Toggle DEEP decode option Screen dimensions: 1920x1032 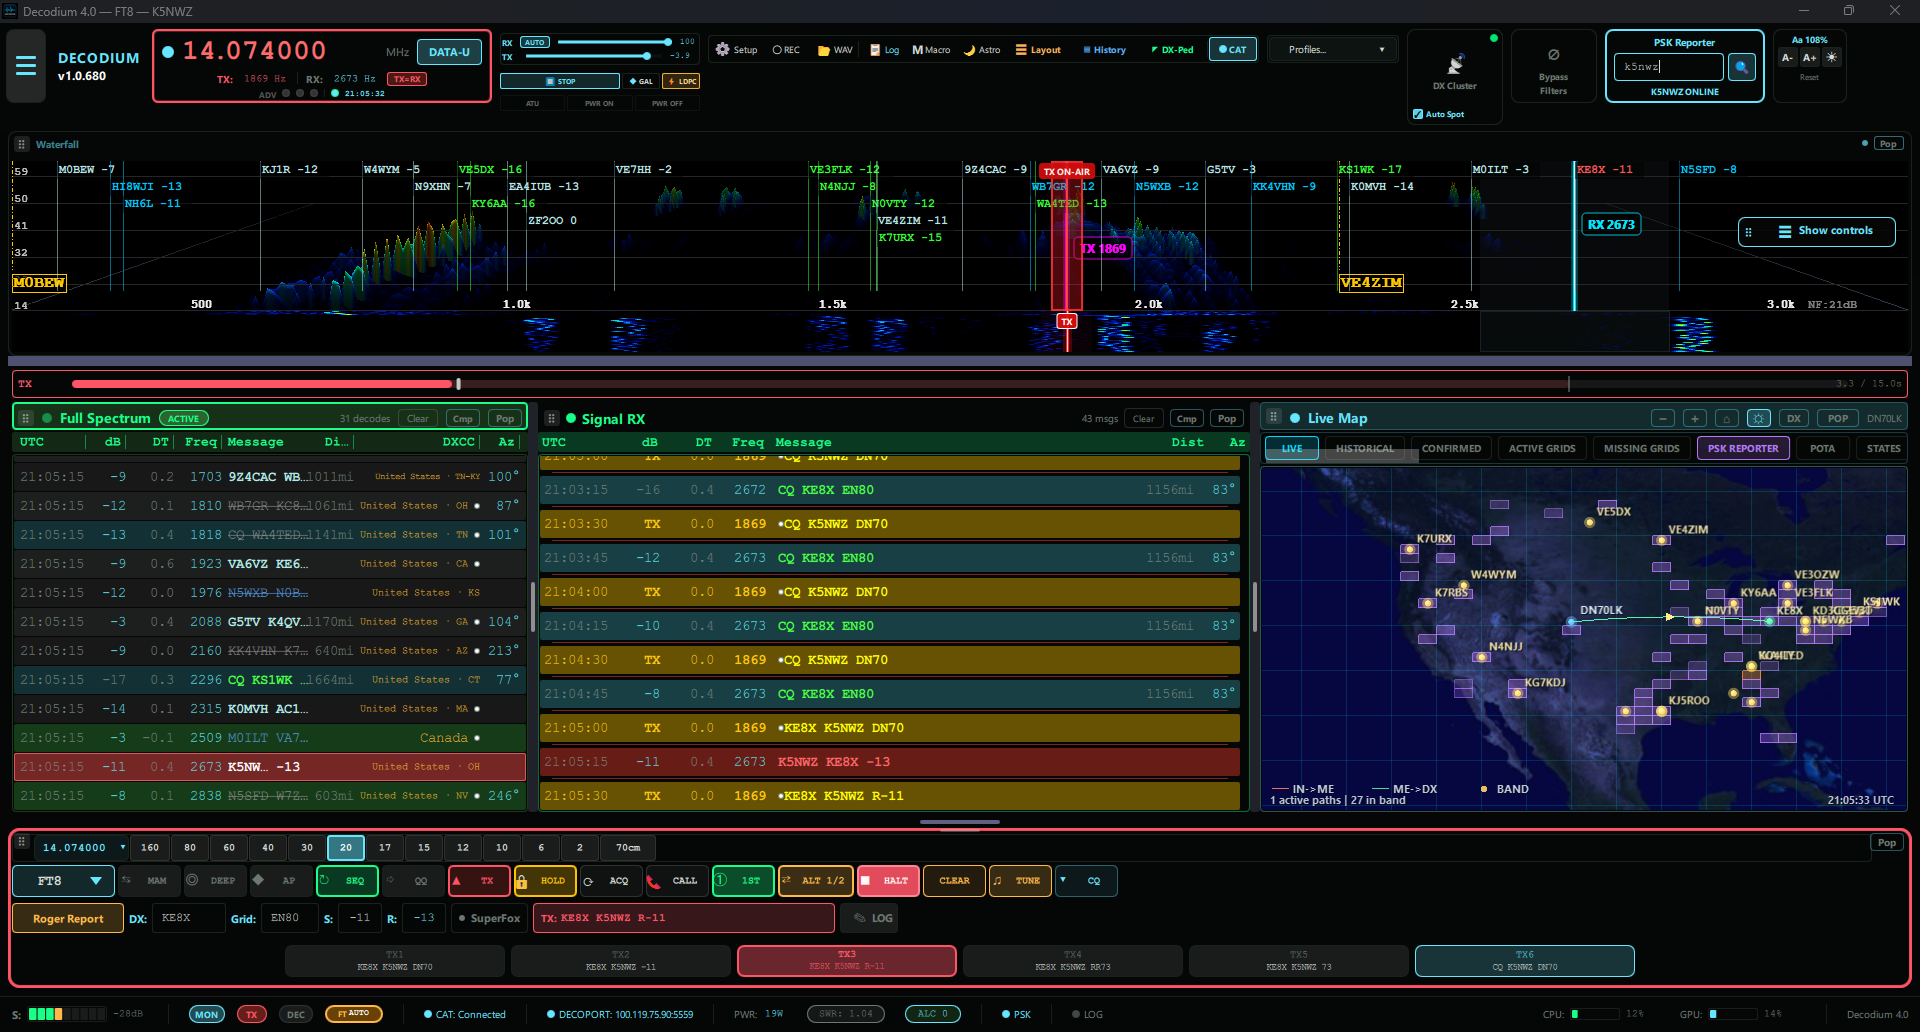click(214, 881)
